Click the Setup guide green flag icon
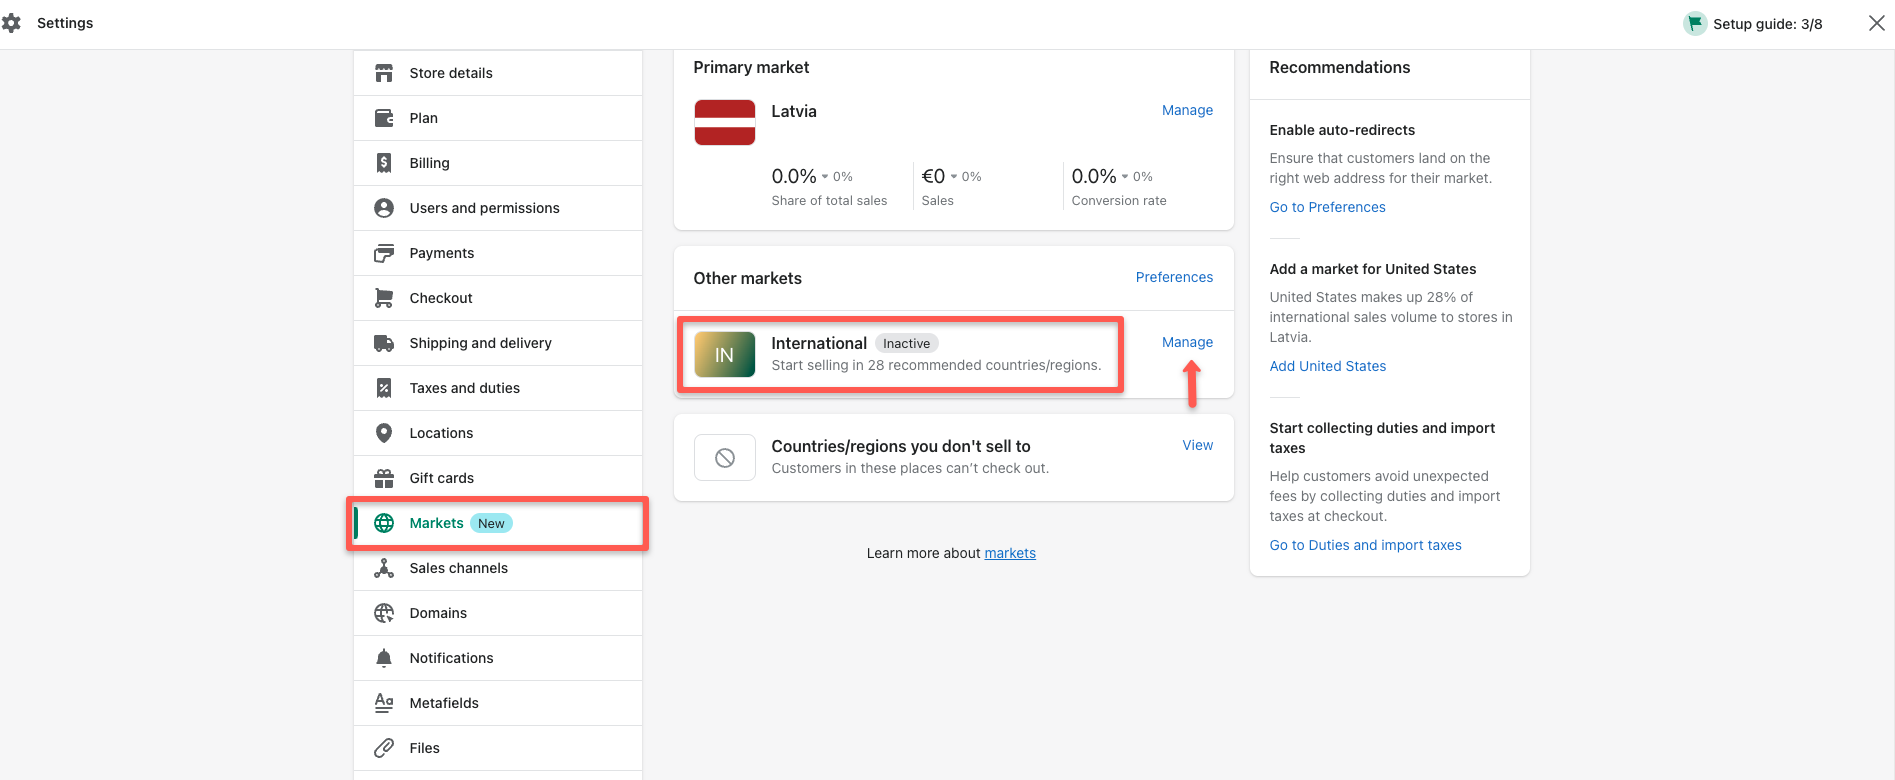This screenshot has width=1895, height=780. (1695, 23)
